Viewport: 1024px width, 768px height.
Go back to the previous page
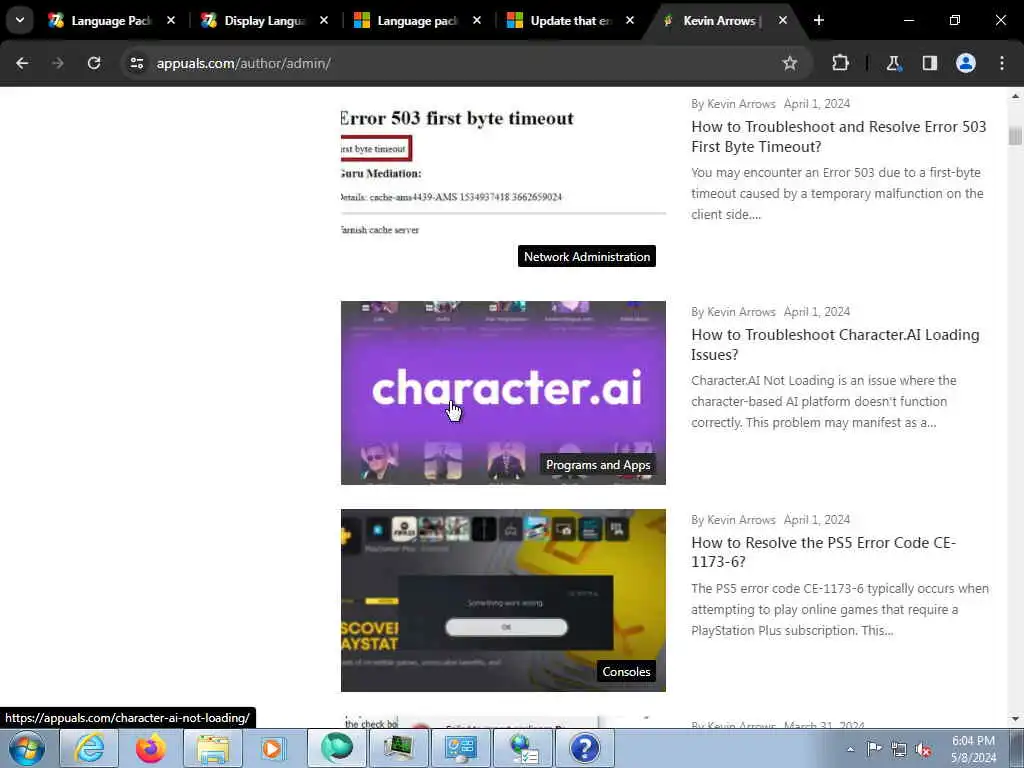pos(22,63)
